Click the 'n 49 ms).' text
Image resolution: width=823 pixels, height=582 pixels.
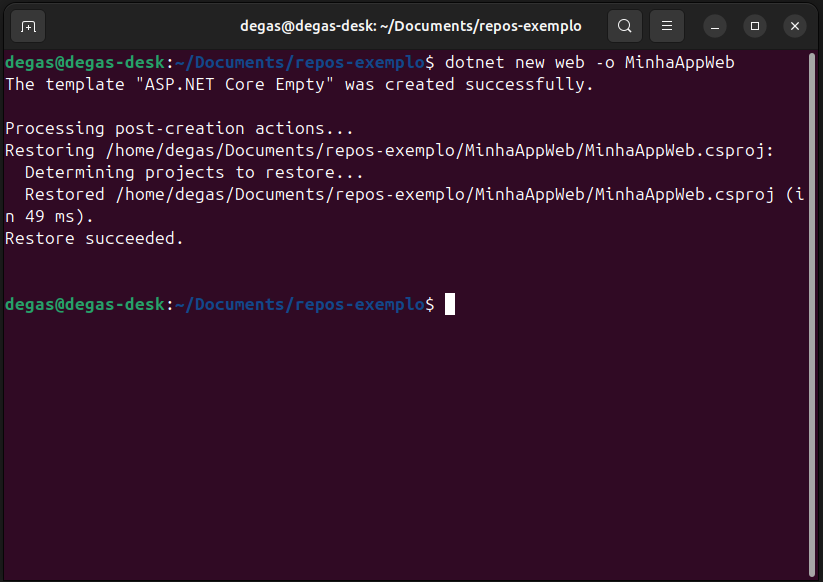(49, 217)
